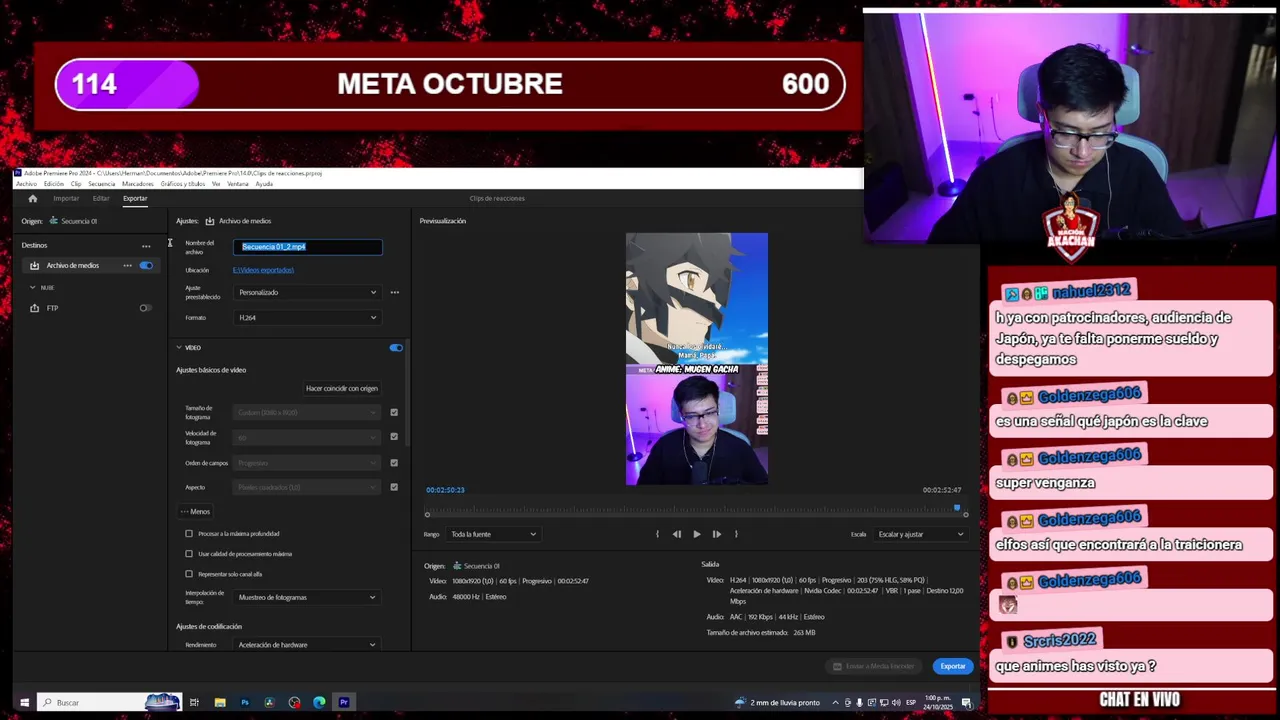This screenshot has width=1280, height=720.
Task: Open the Edición menu
Action: (53, 184)
